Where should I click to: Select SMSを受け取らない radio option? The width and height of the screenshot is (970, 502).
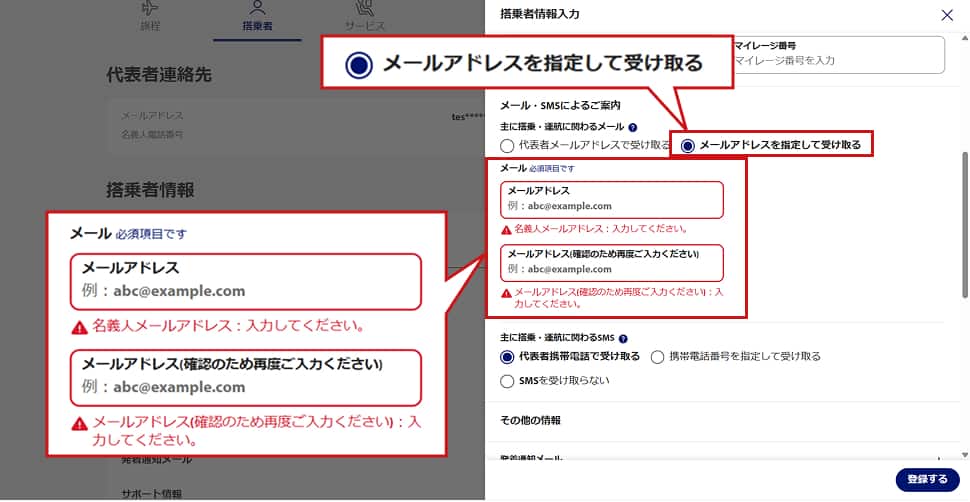click(x=507, y=381)
